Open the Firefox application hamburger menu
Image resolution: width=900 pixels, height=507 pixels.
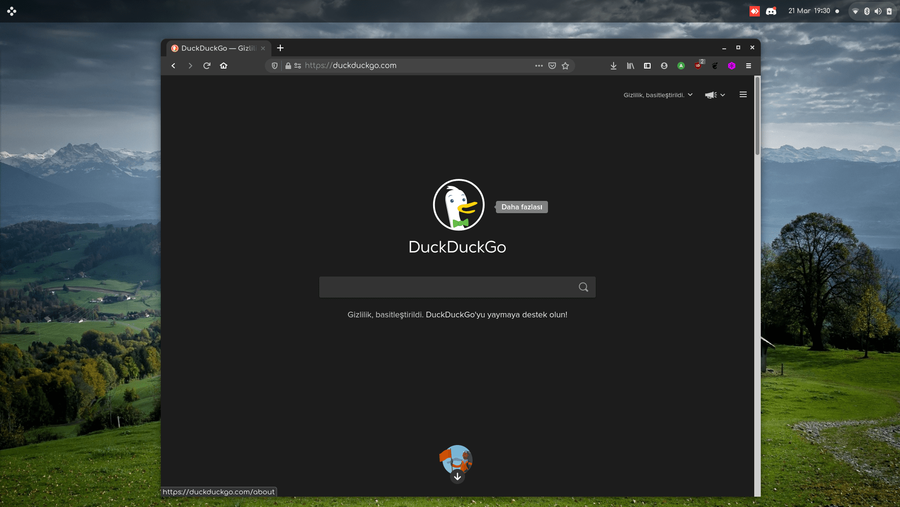point(748,65)
